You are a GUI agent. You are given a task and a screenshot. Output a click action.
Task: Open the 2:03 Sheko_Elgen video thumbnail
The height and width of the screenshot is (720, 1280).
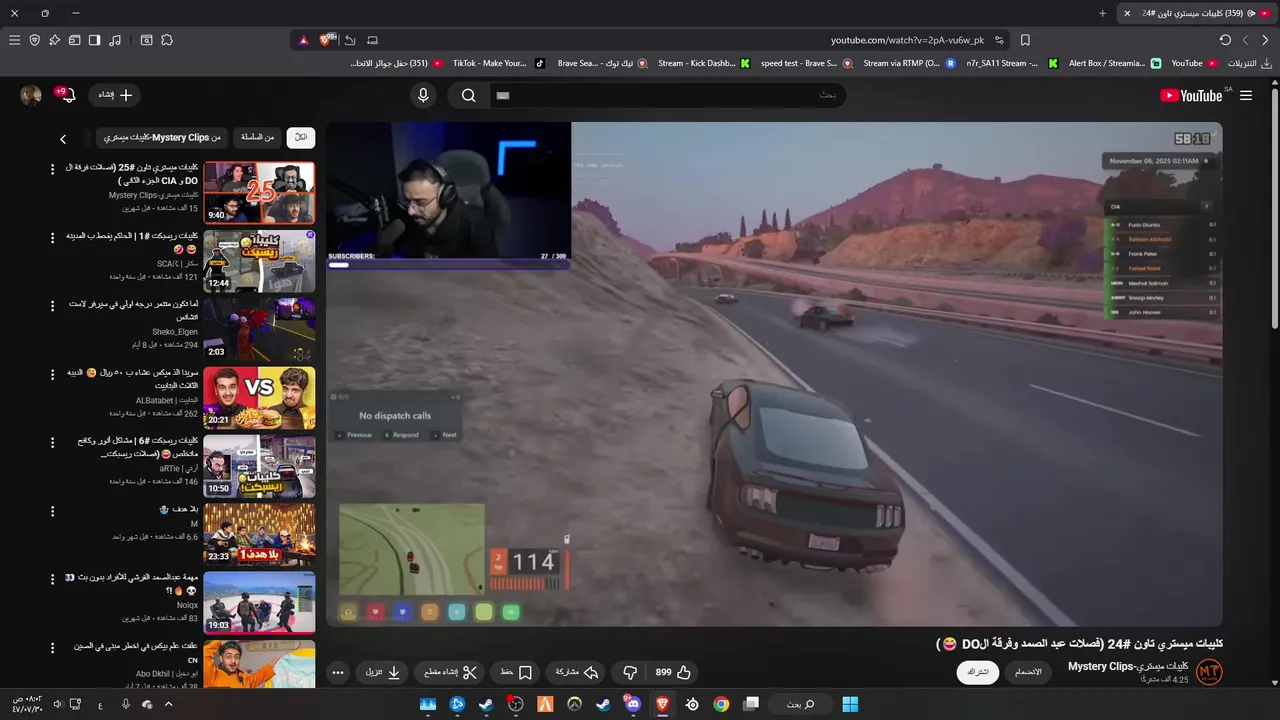pyautogui.click(x=259, y=329)
